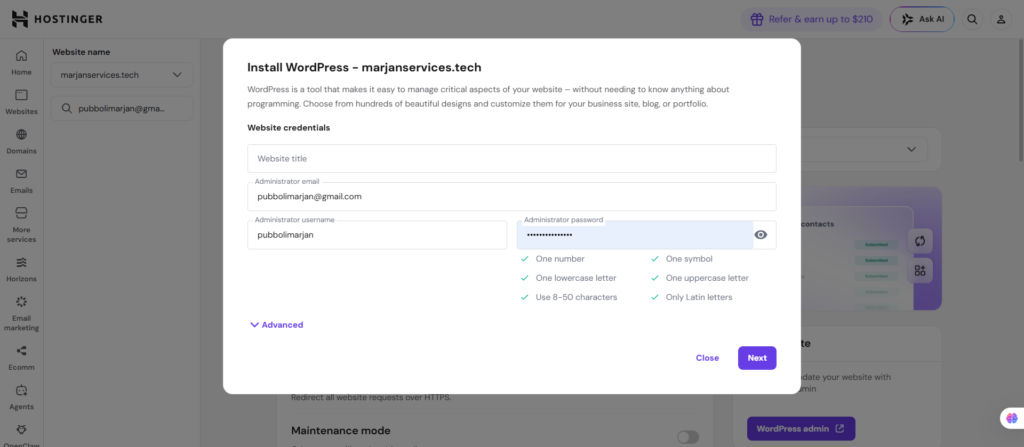Click the magnifier icon in website search

(66, 108)
